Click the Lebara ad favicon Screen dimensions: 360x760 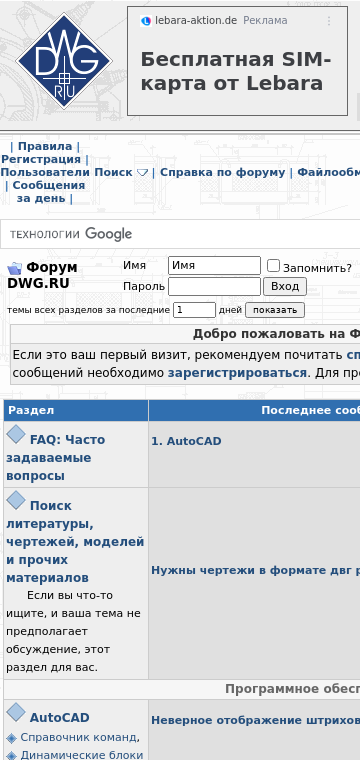[146, 21]
